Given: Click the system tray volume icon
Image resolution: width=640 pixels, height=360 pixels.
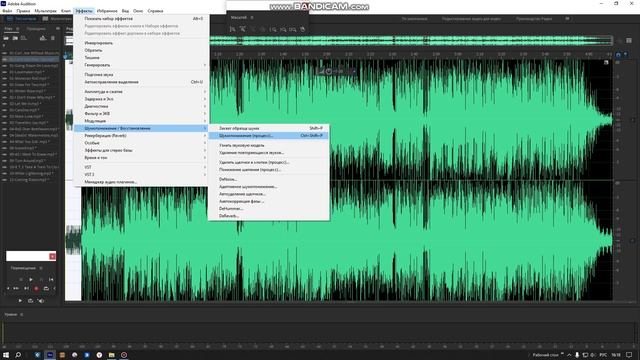Looking at the screenshot, I should (592, 355).
